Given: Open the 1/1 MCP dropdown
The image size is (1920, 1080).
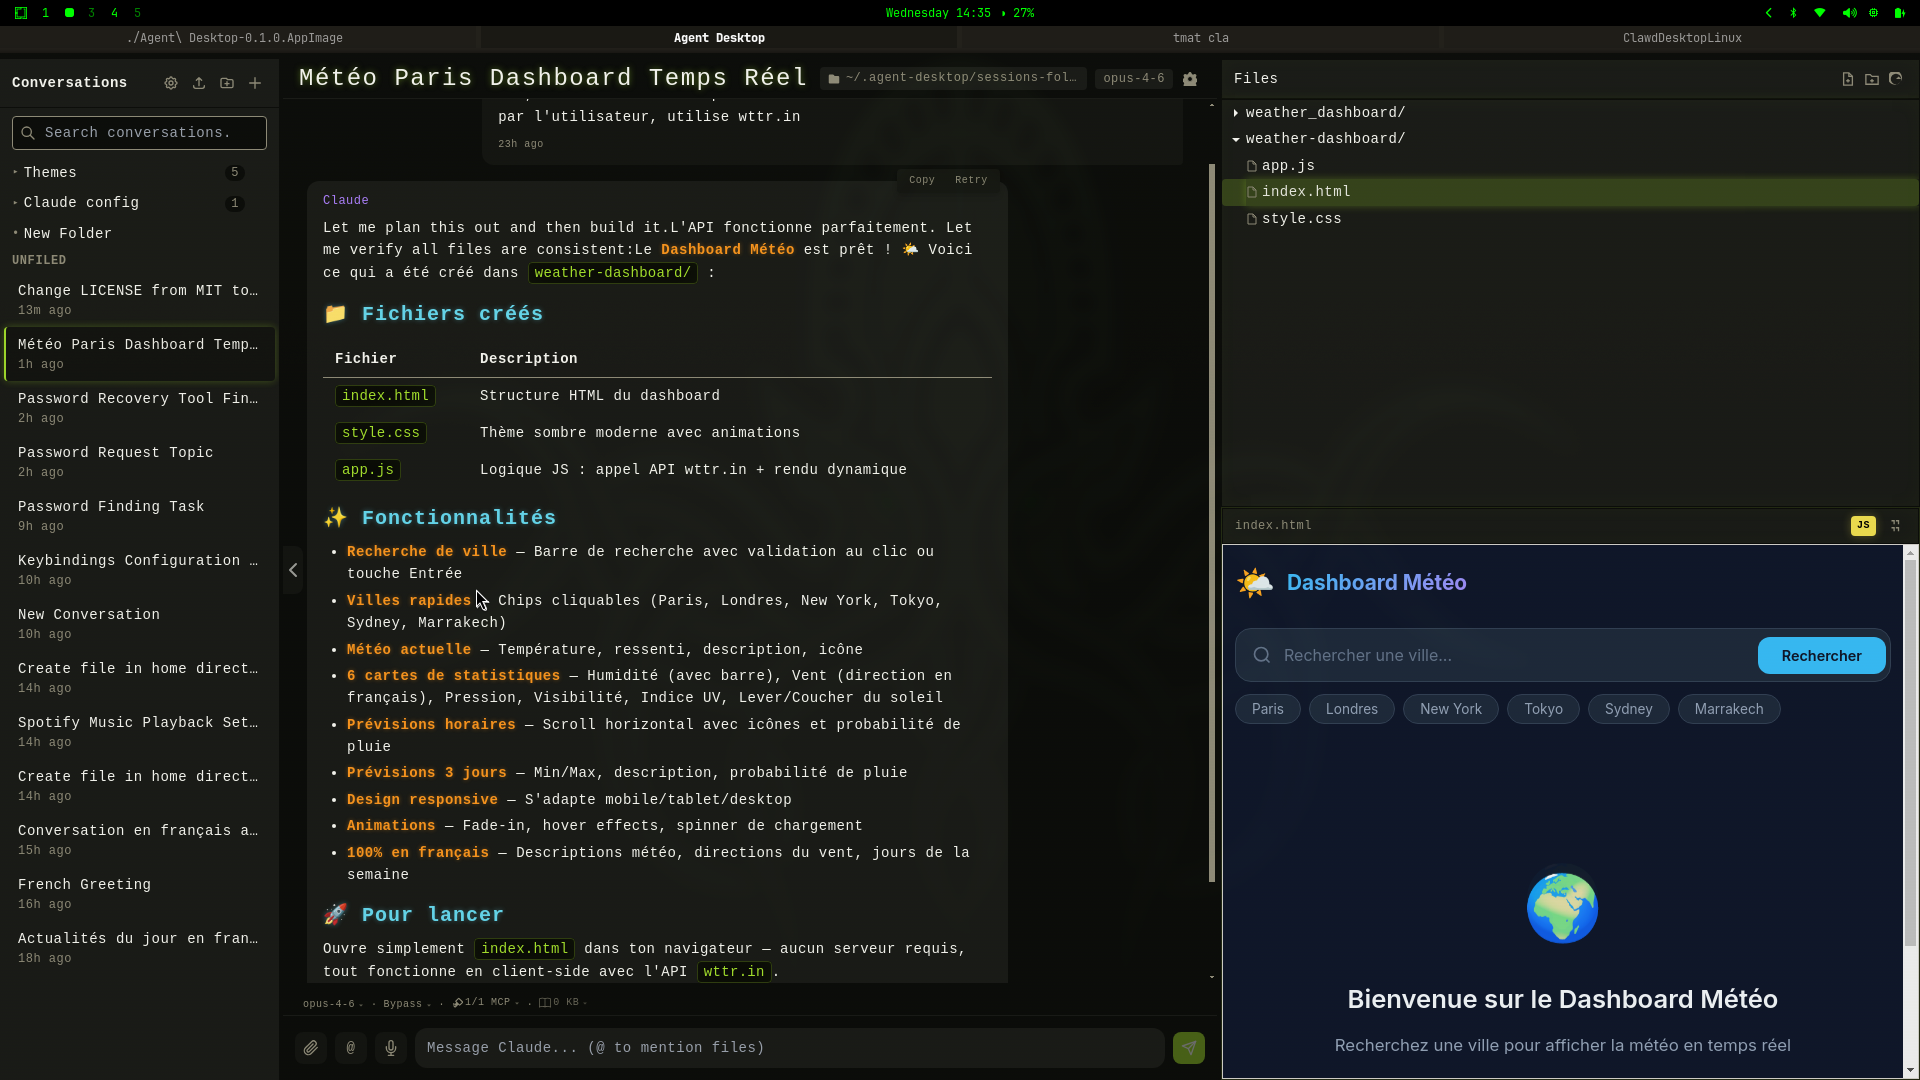Looking at the screenshot, I should point(486,1002).
